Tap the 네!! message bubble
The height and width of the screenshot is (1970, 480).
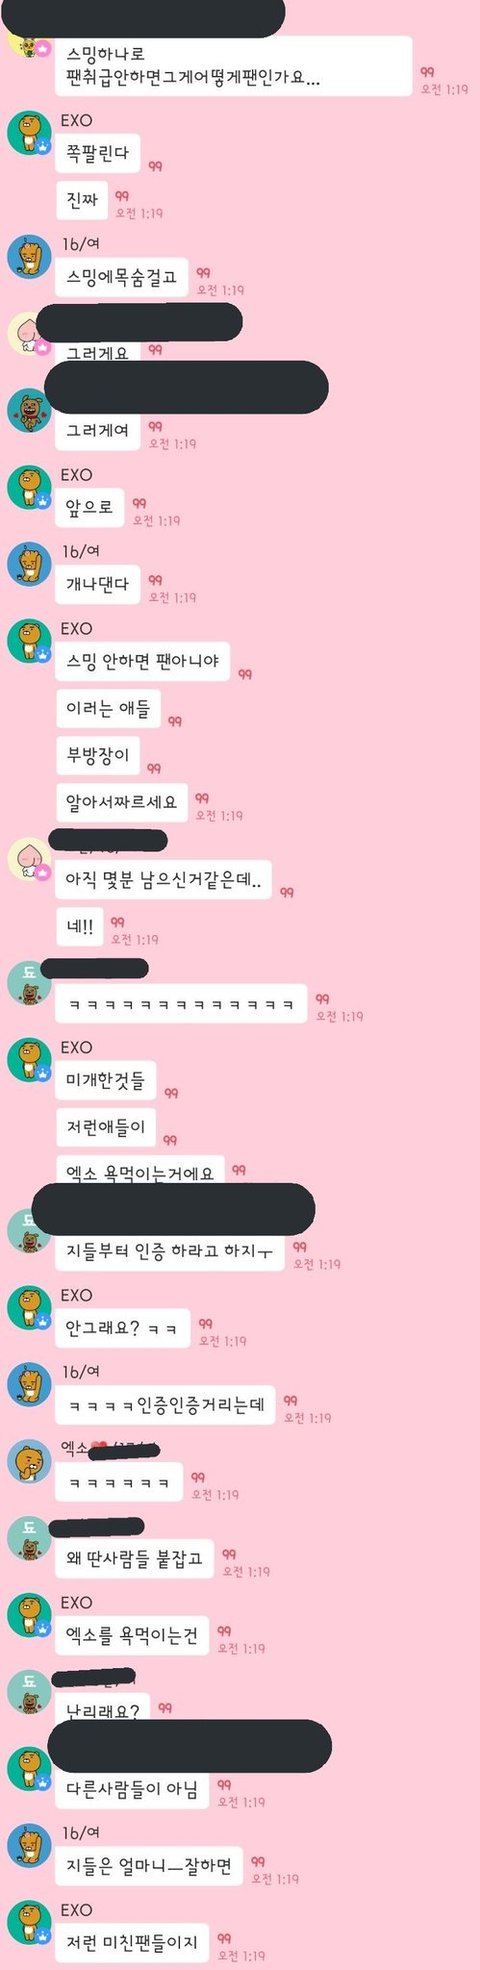(79, 926)
